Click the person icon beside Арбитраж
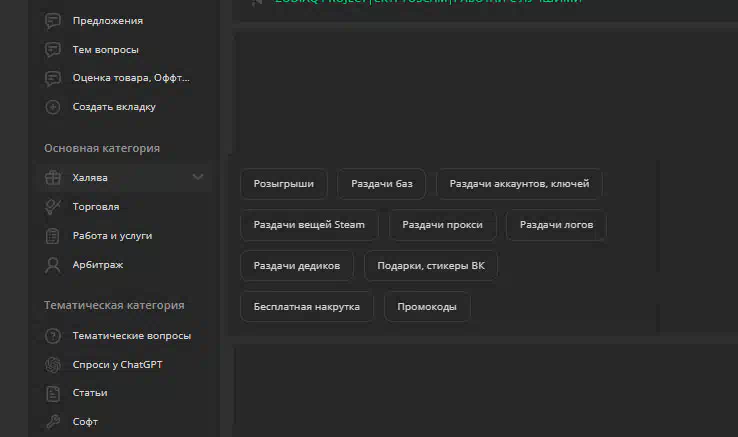The image size is (738, 437). [x=53, y=265]
